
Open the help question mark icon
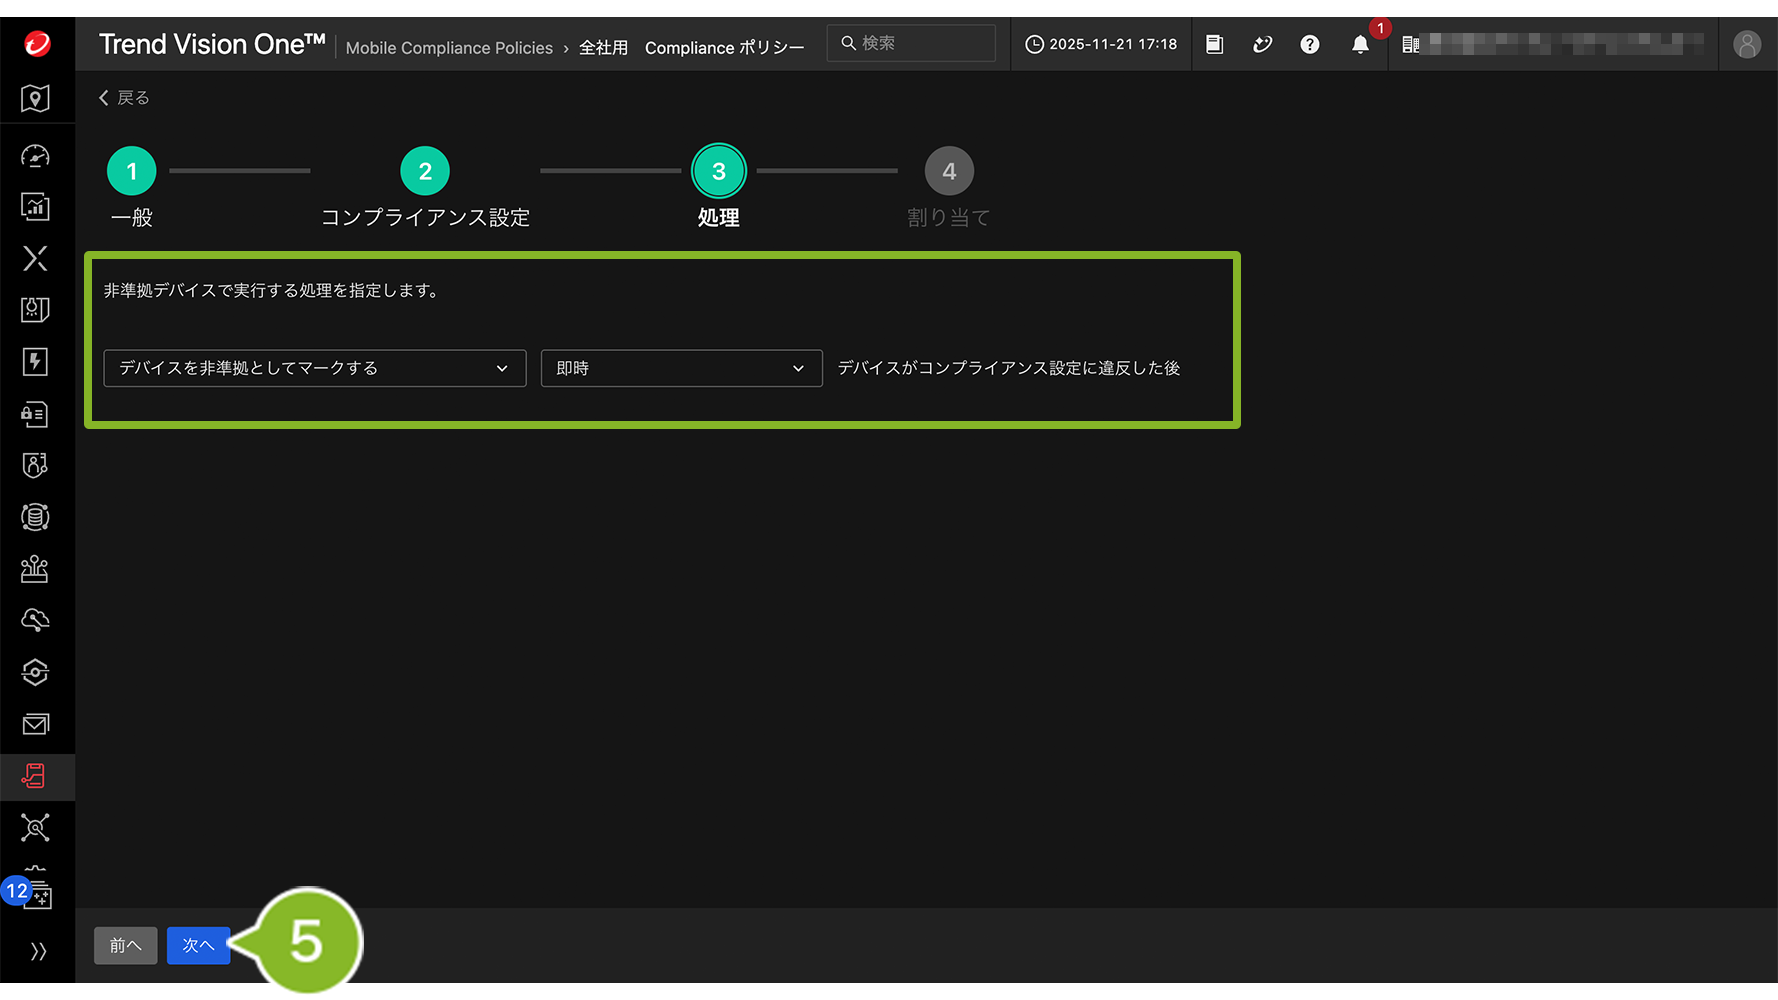click(1309, 44)
